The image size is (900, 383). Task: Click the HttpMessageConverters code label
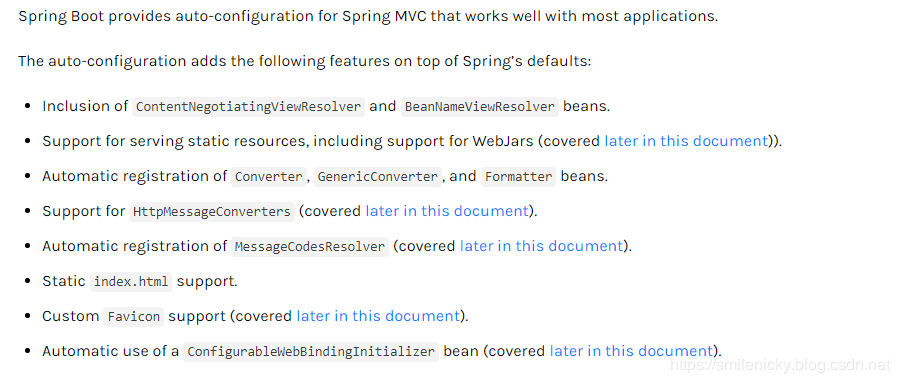(x=212, y=212)
